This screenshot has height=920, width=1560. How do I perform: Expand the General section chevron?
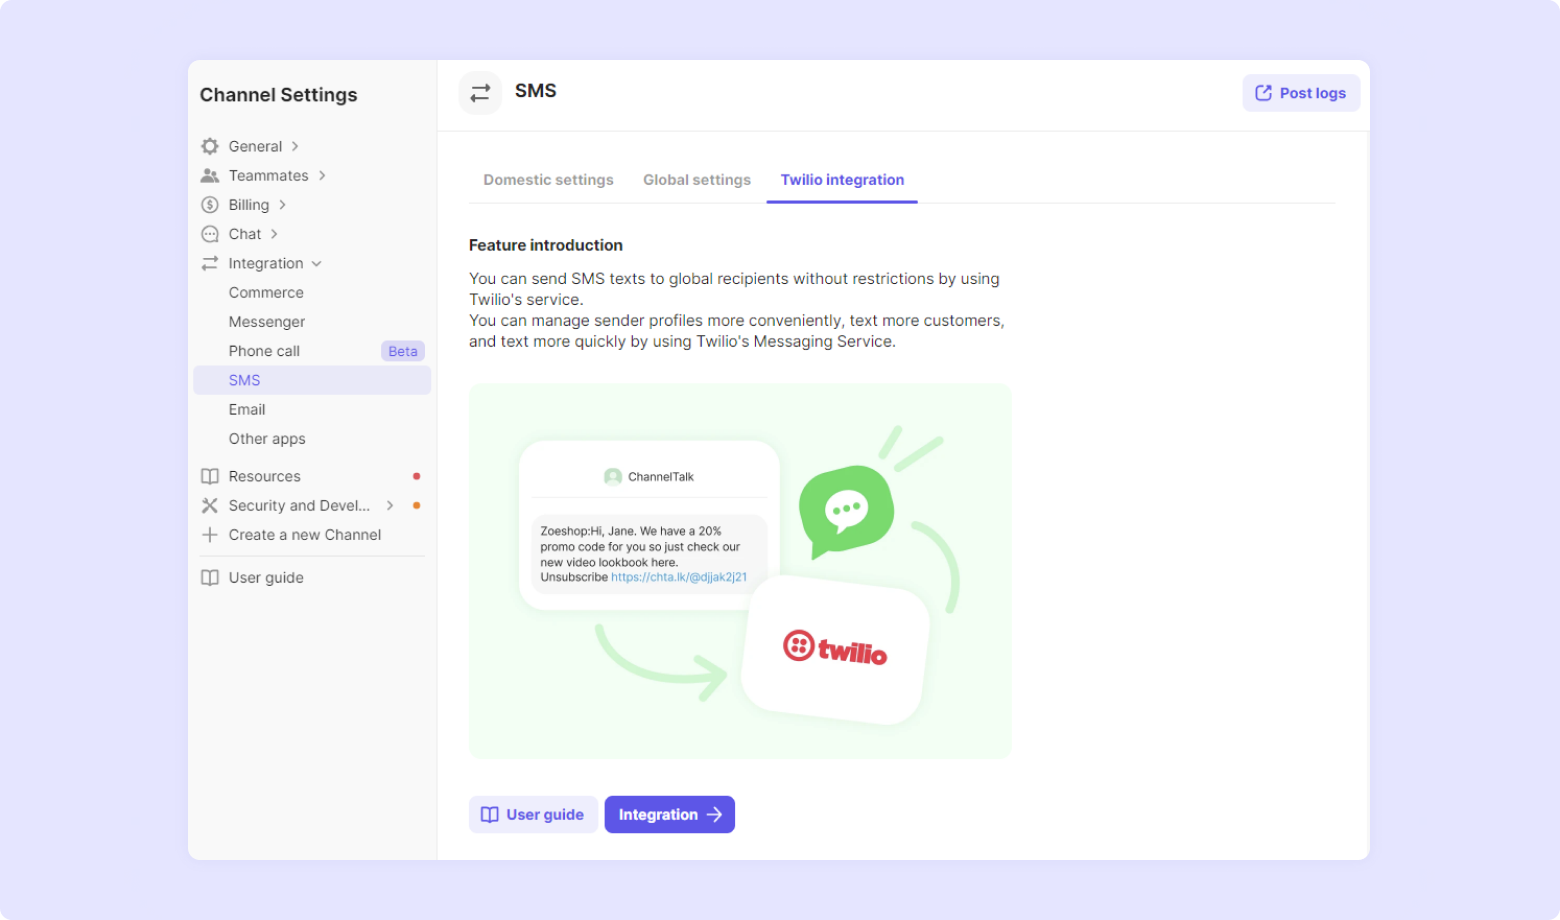[x=295, y=146]
